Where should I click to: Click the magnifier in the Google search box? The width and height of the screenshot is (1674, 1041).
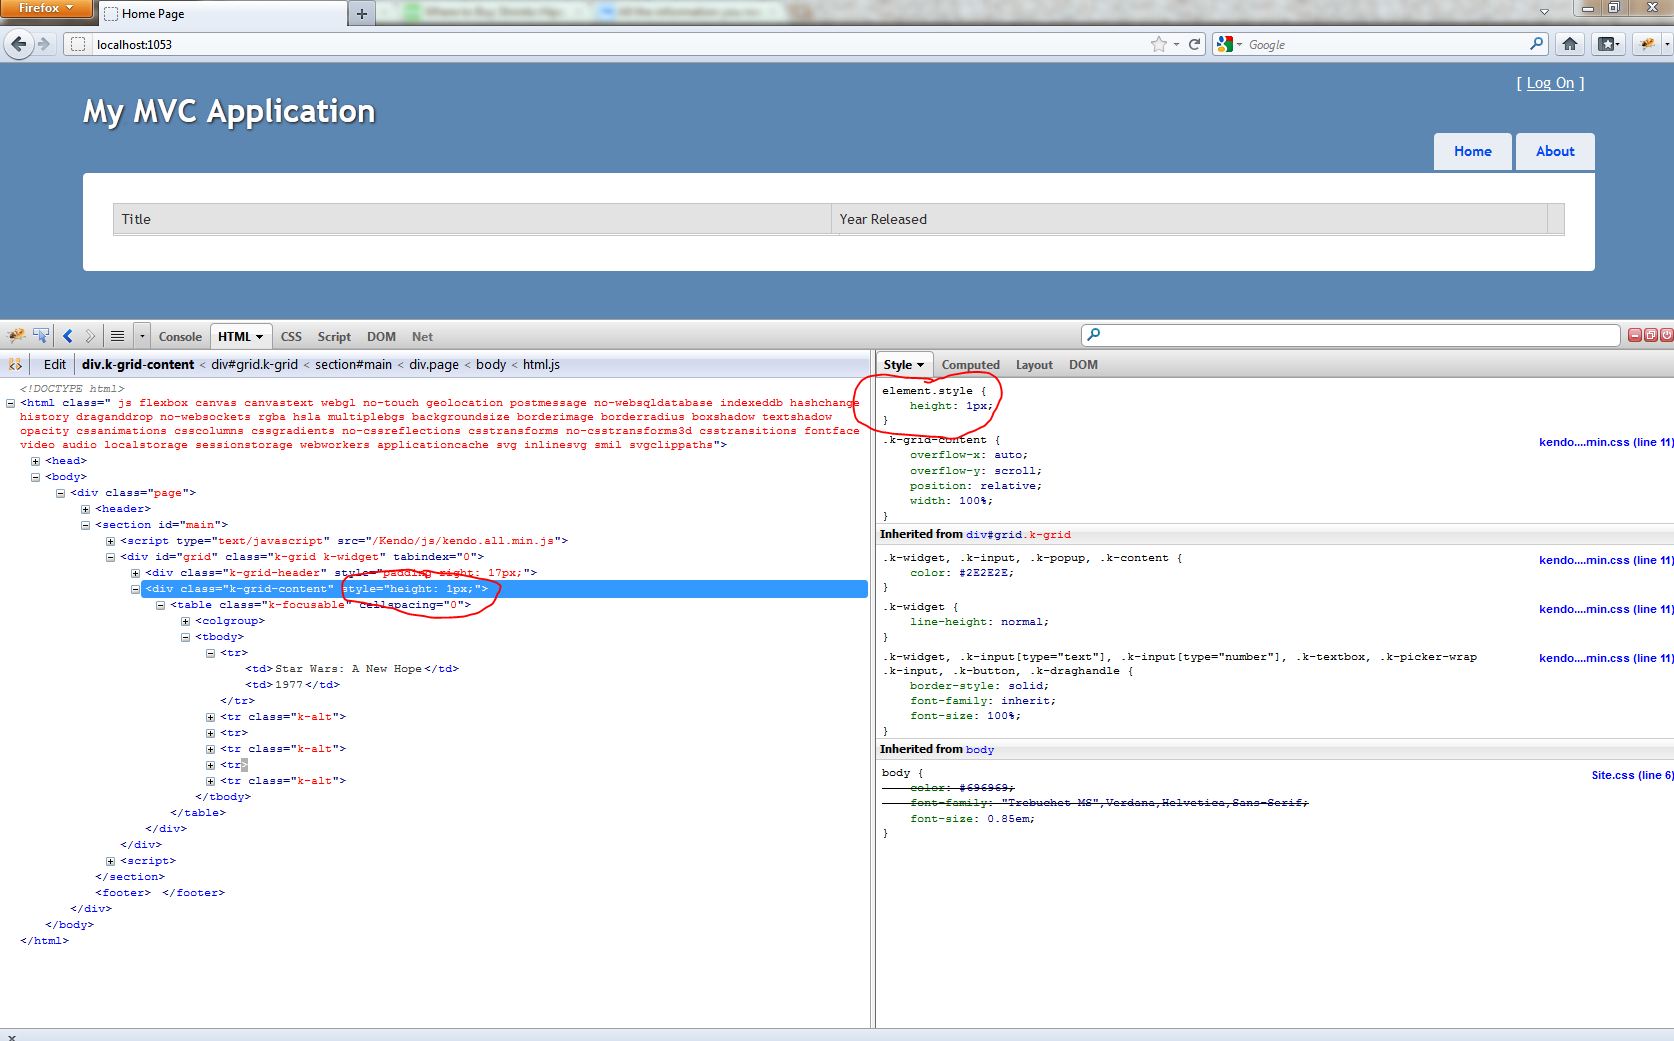(x=1537, y=44)
